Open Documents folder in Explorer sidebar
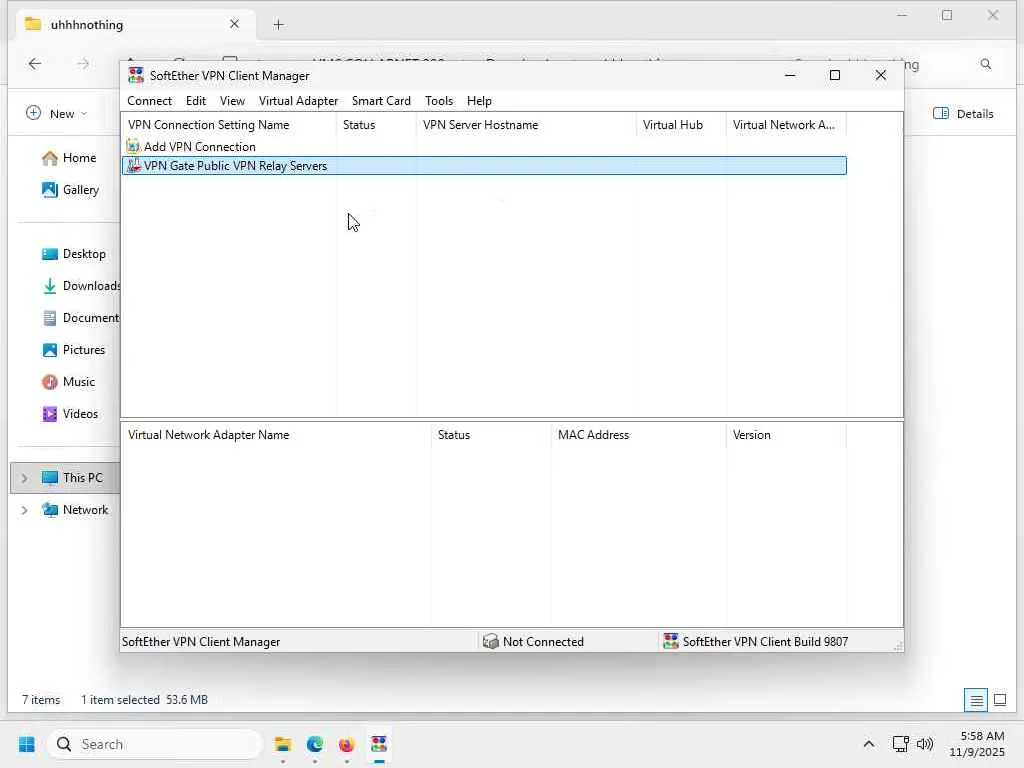 click(80, 318)
